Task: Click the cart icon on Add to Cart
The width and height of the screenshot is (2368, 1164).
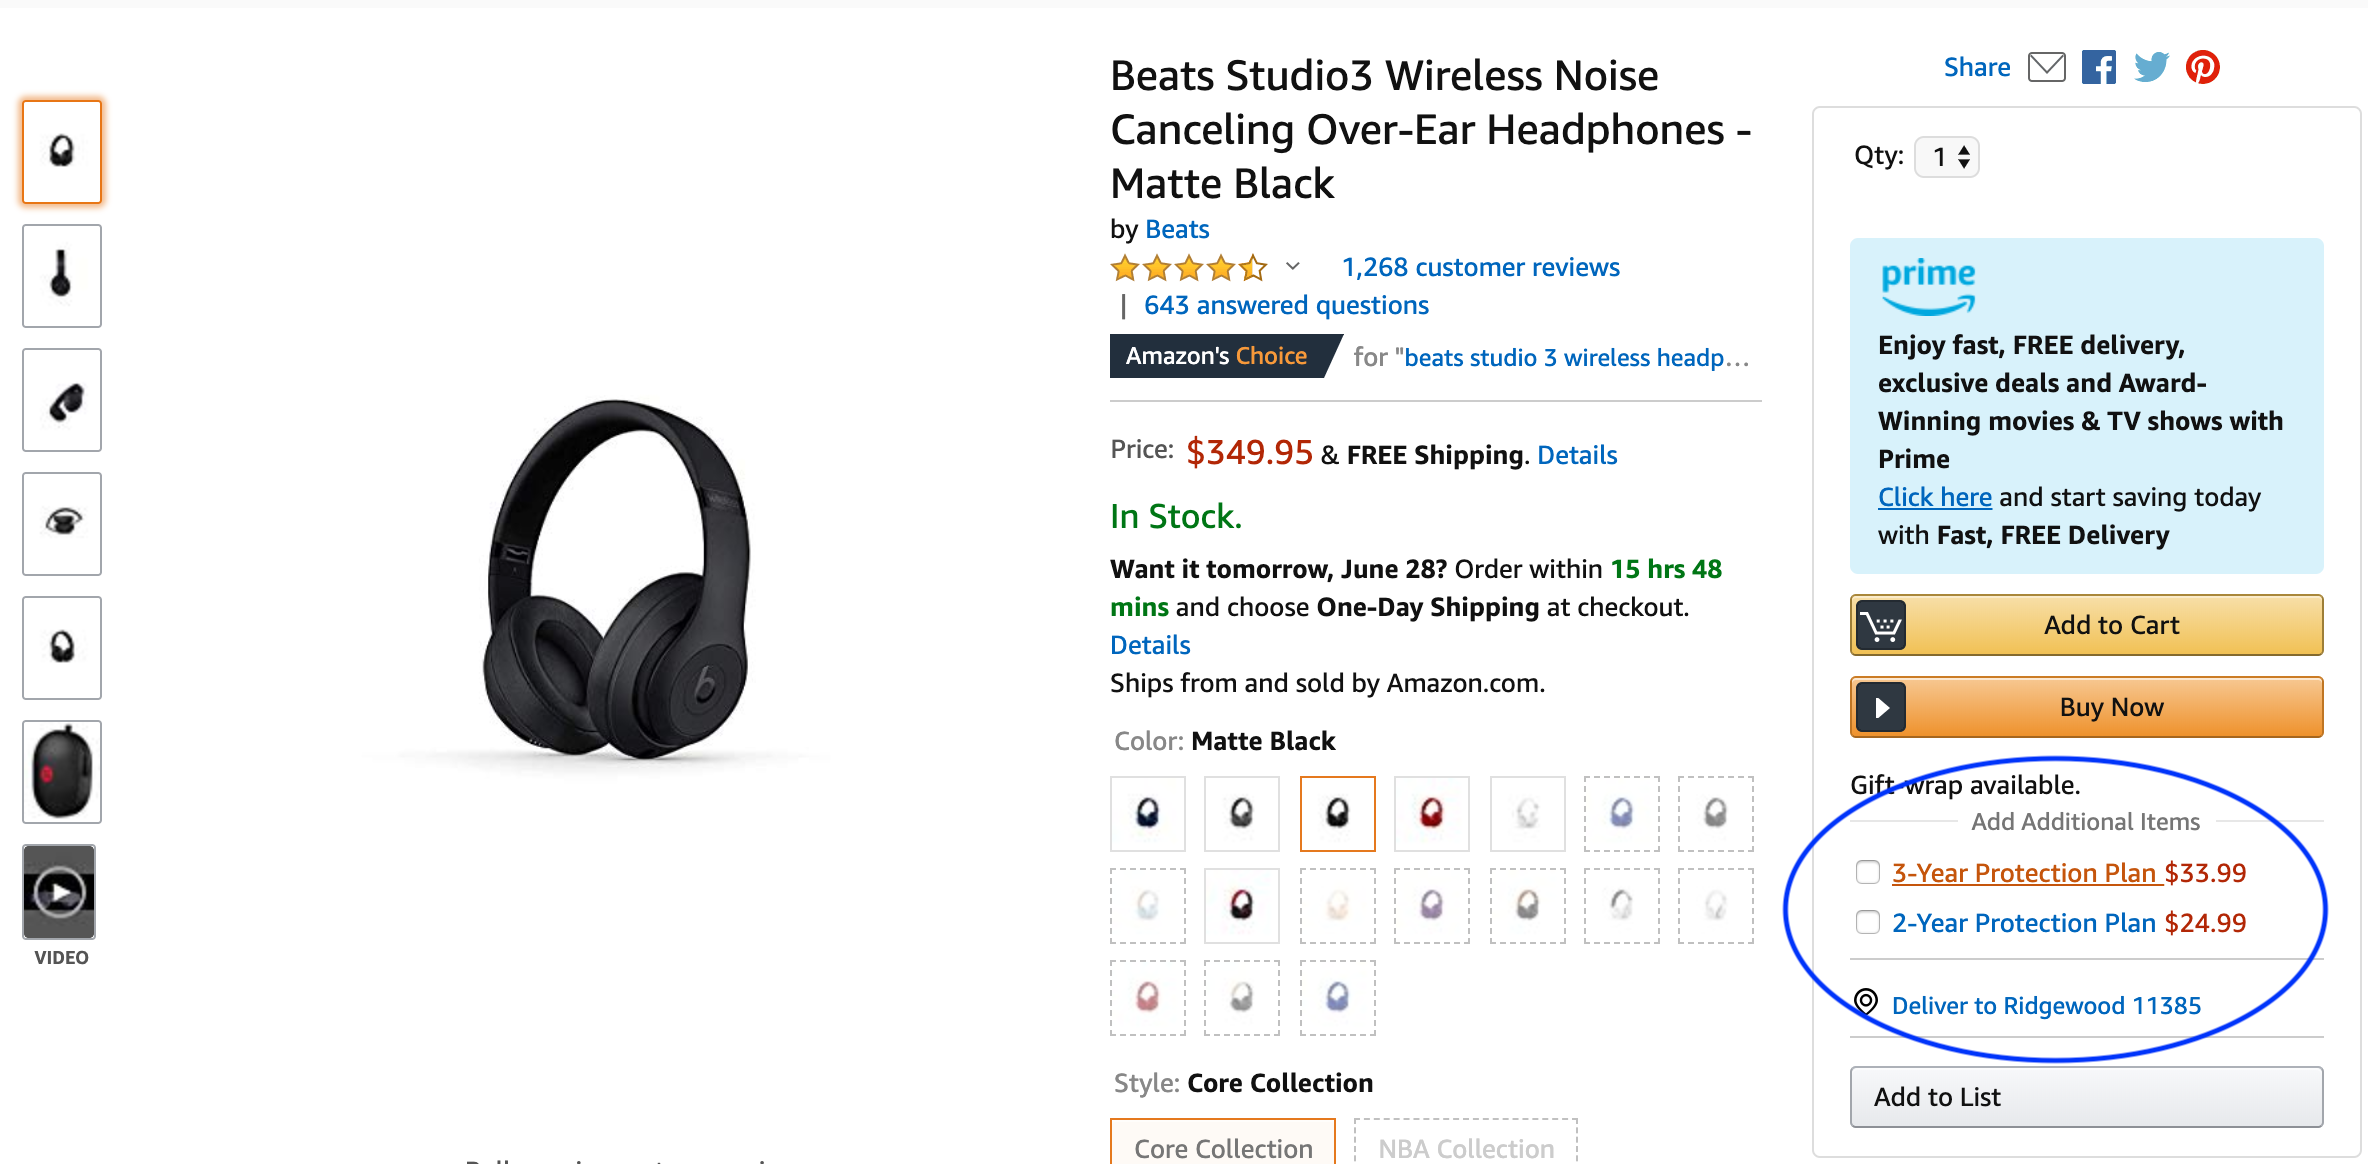Action: [1881, 626]
